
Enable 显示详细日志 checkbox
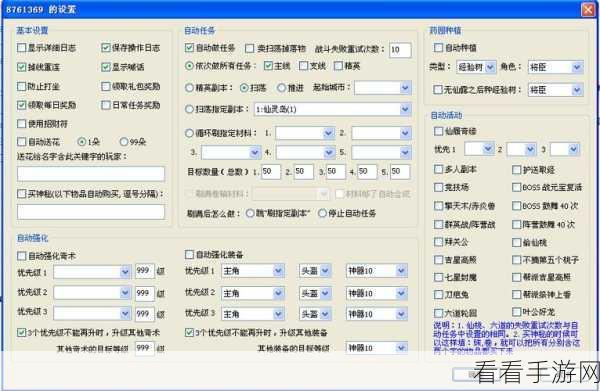[x=22, y=48]
